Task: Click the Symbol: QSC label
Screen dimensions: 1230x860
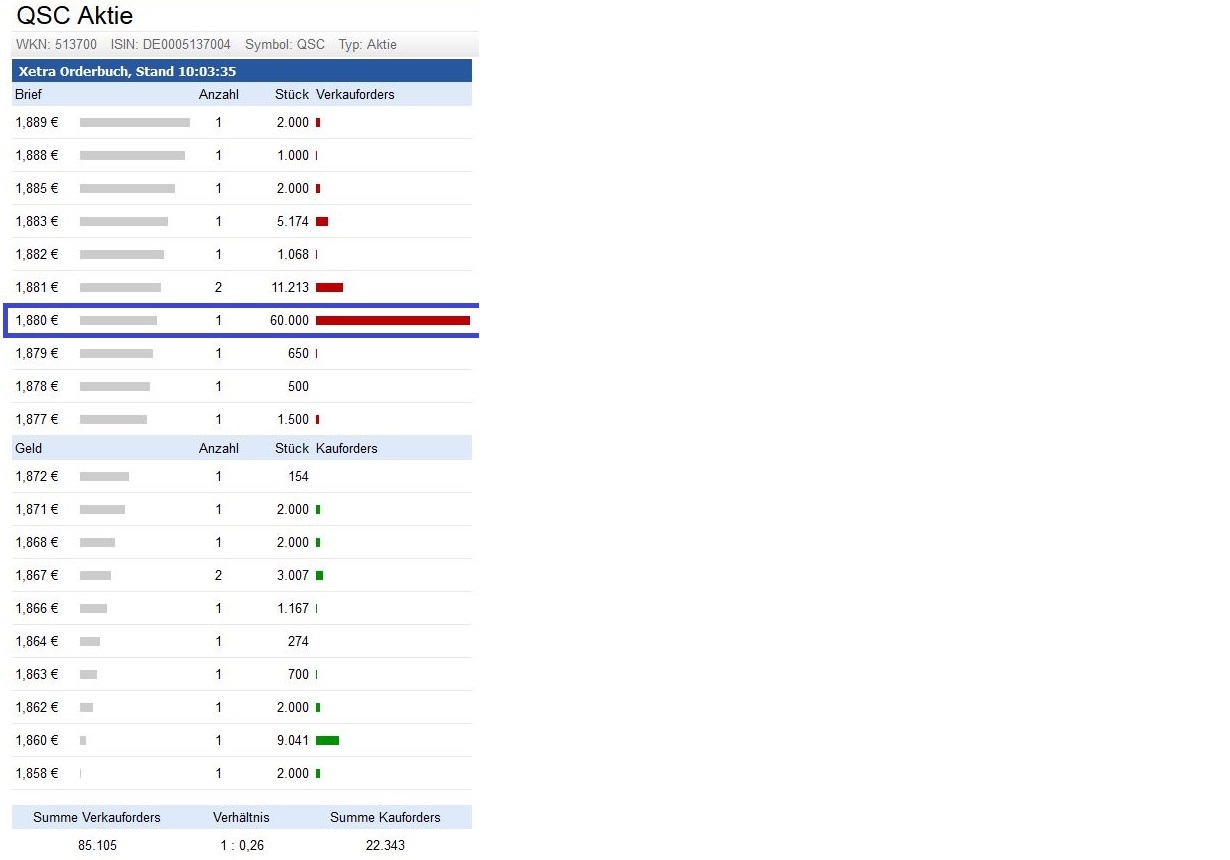Action: [x=285, y=45]
